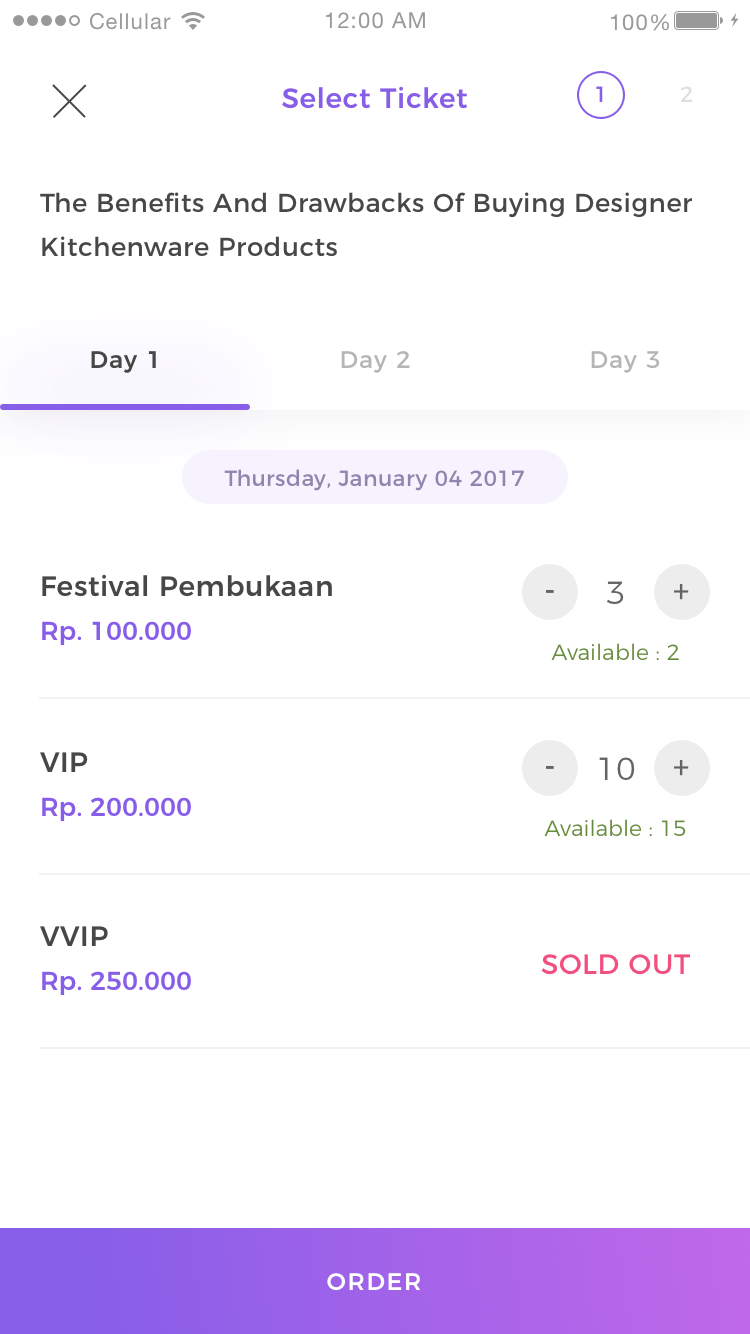Close the Select Ticket screen
Image resolution: width=750 pixels, height=1334 pixels.
pos(69,101)
